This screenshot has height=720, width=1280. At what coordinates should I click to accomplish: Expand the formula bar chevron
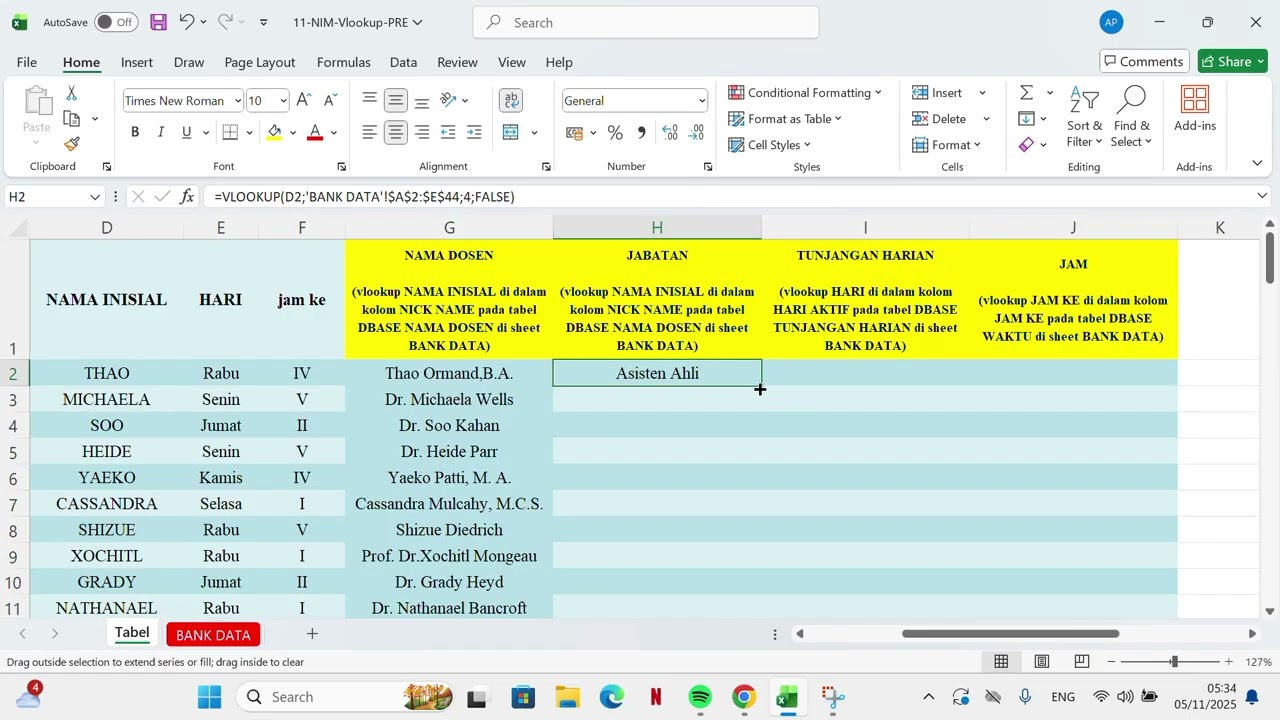[1262, 197]
